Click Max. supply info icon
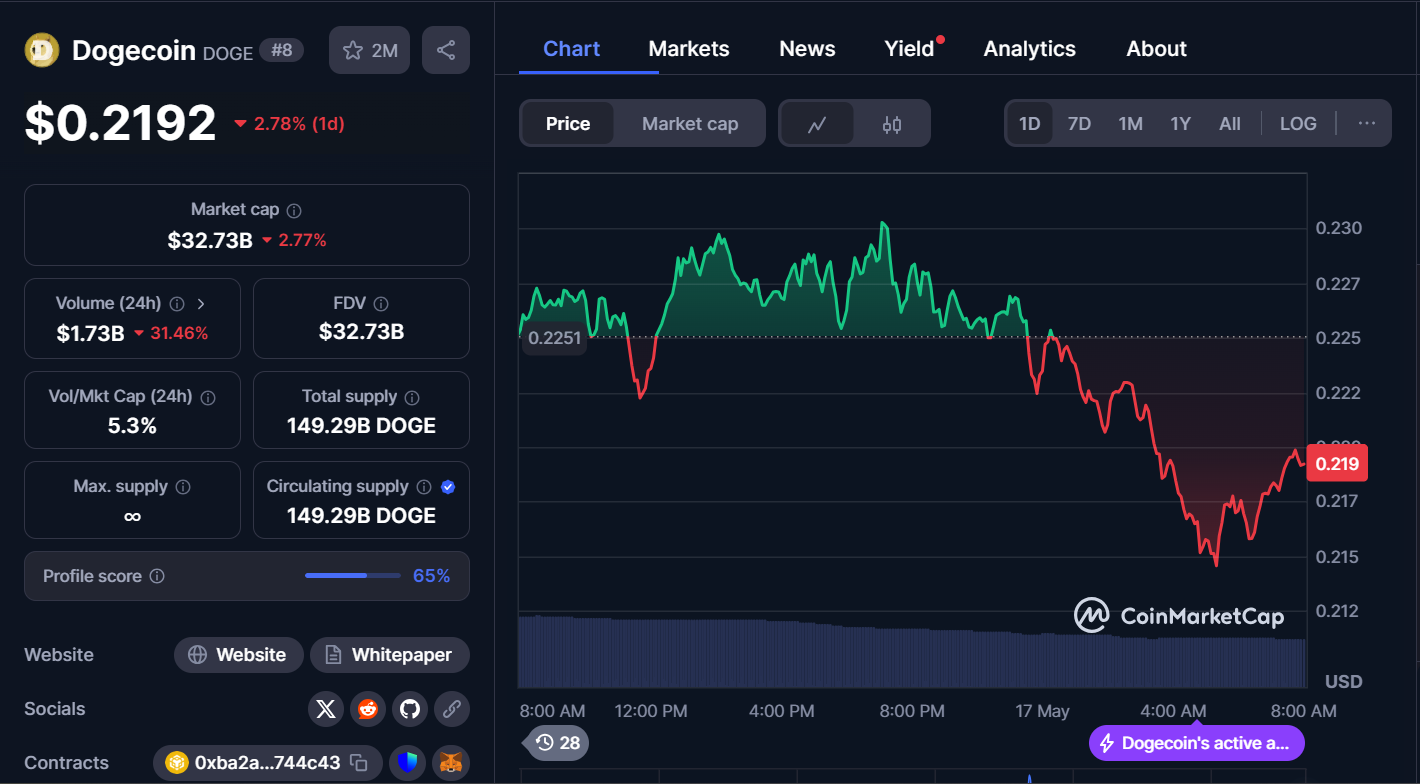The height and width of the screenshot is (784, 1420). pos(183,487)
